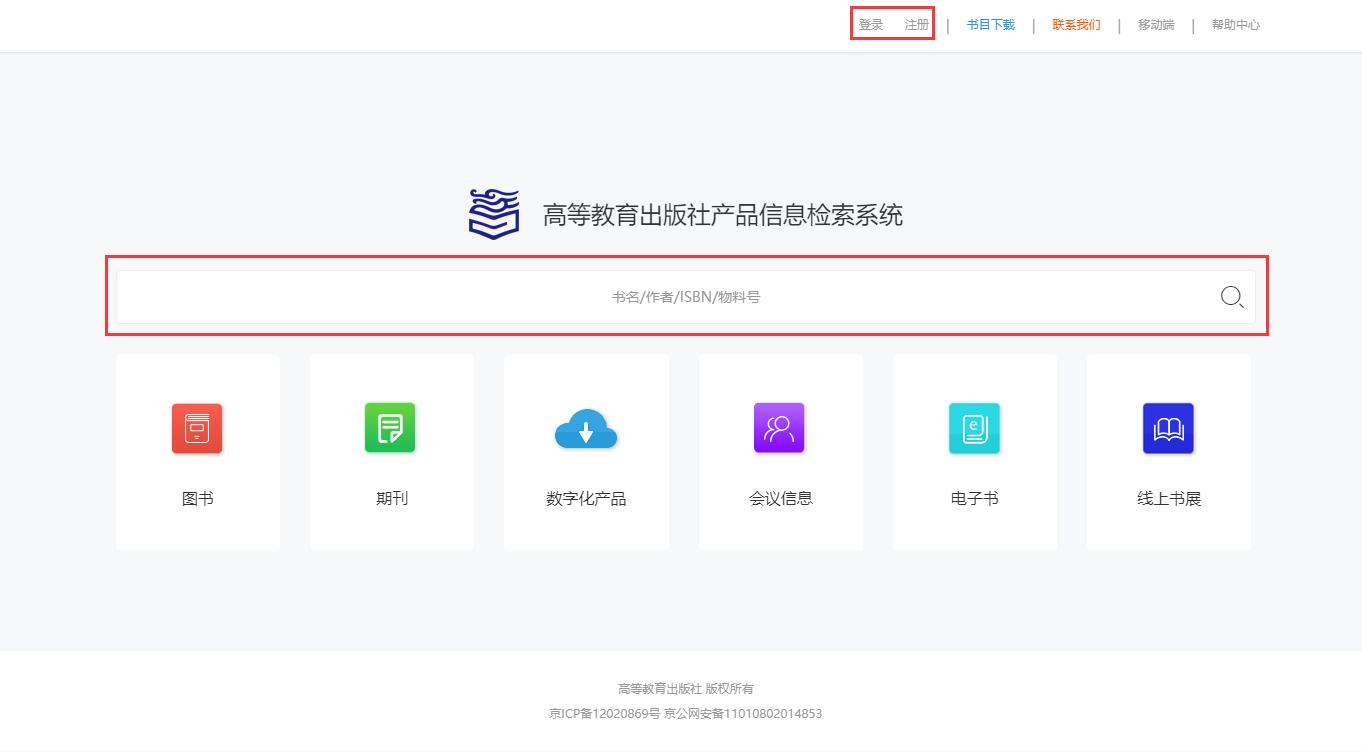The image size is (1362, 752).
Task: Open the 电子书 e-book icon
Action: coord(974,428)
